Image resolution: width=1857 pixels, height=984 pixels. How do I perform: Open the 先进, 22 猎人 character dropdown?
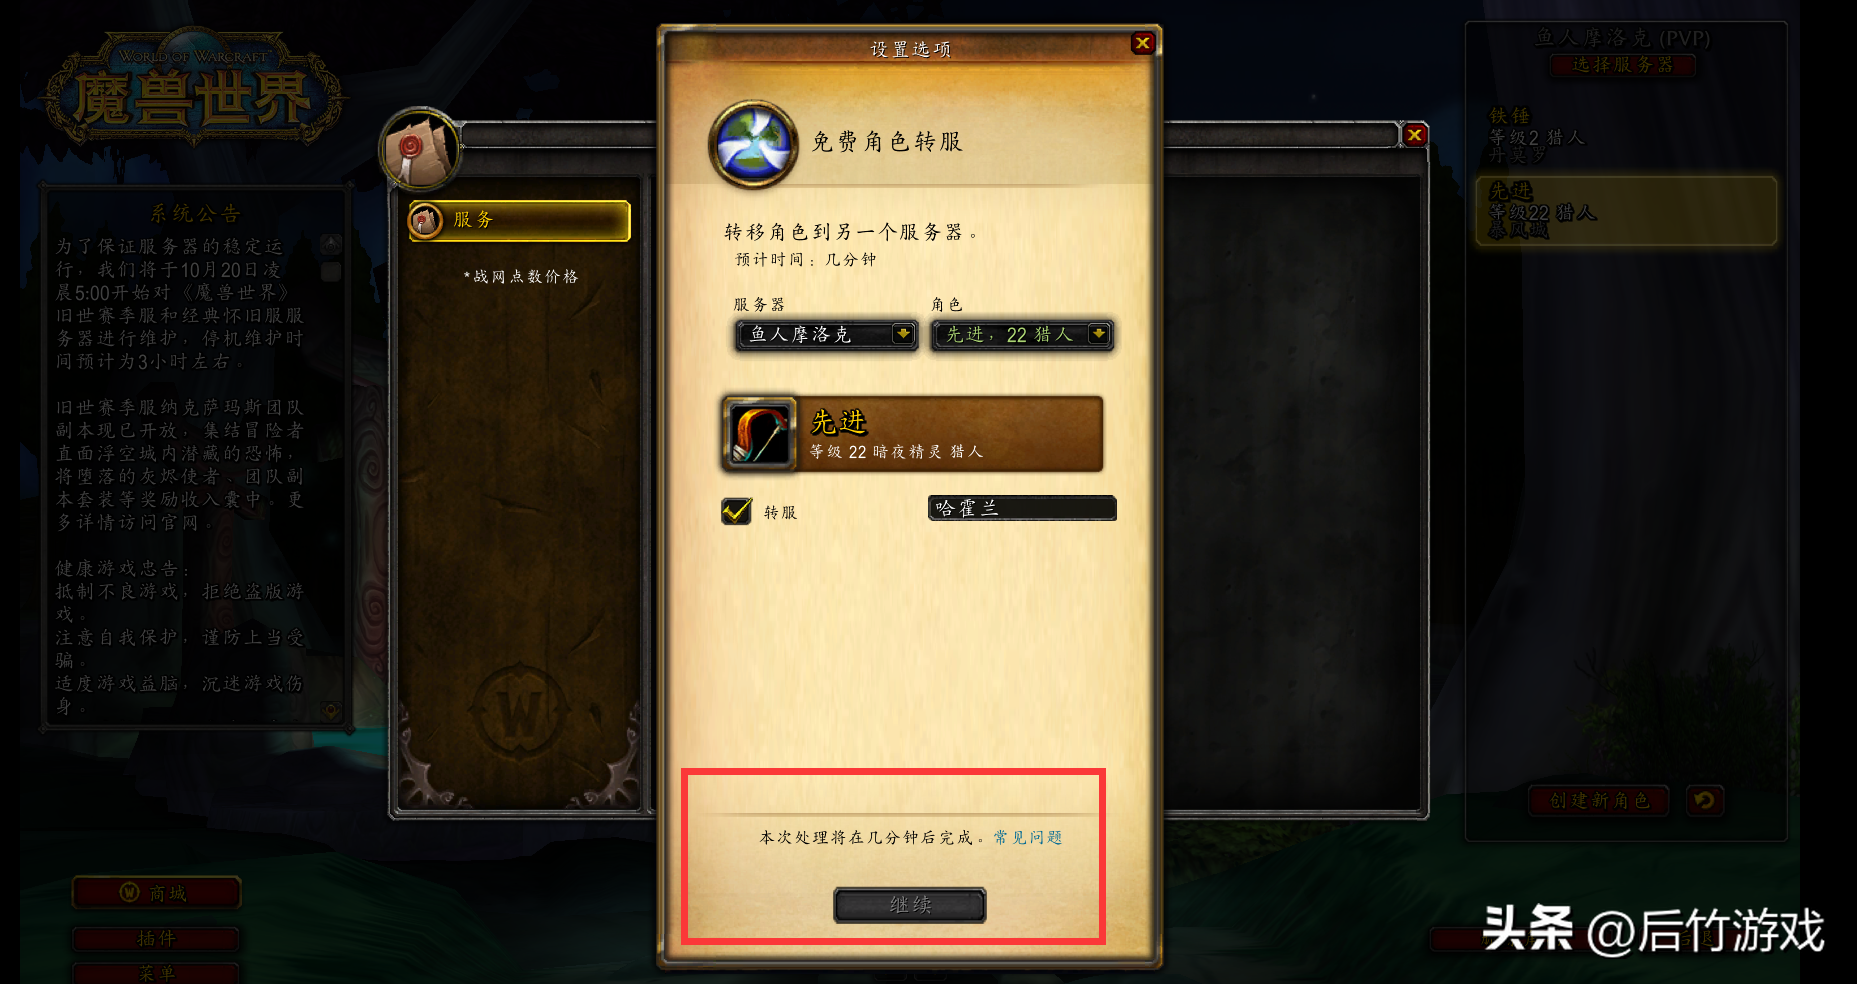(x=1022, y=334)
